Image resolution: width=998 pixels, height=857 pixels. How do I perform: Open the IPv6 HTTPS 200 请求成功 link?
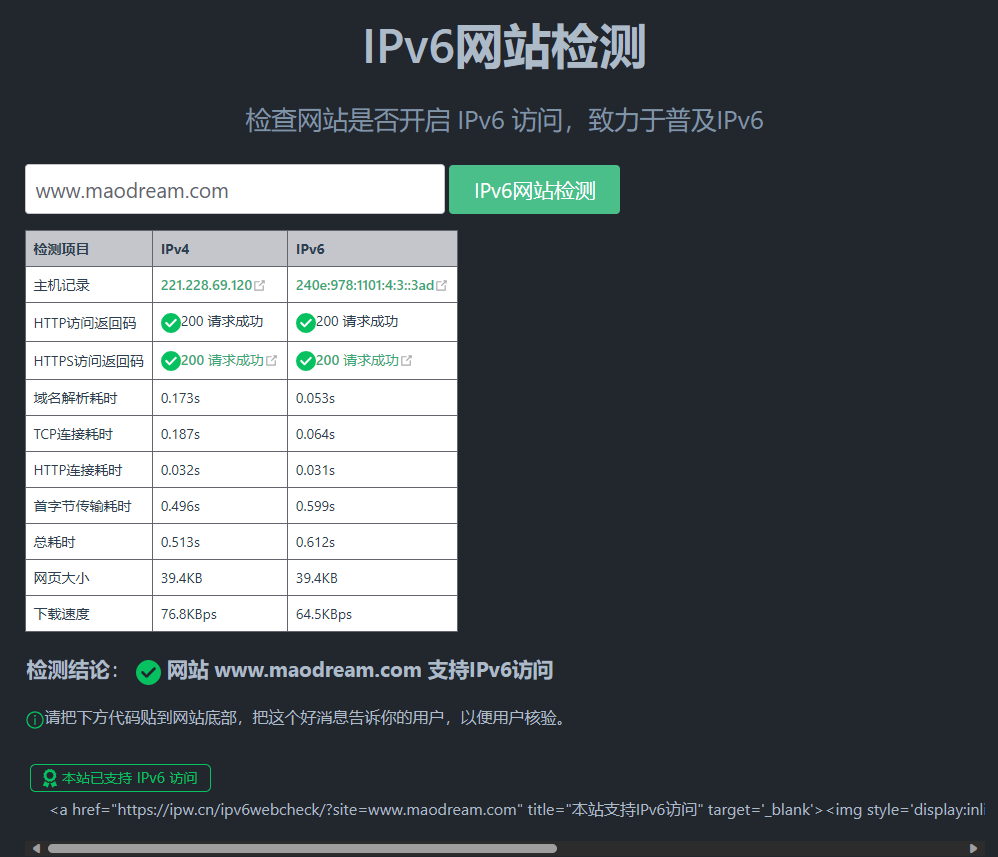click(357, 360)
